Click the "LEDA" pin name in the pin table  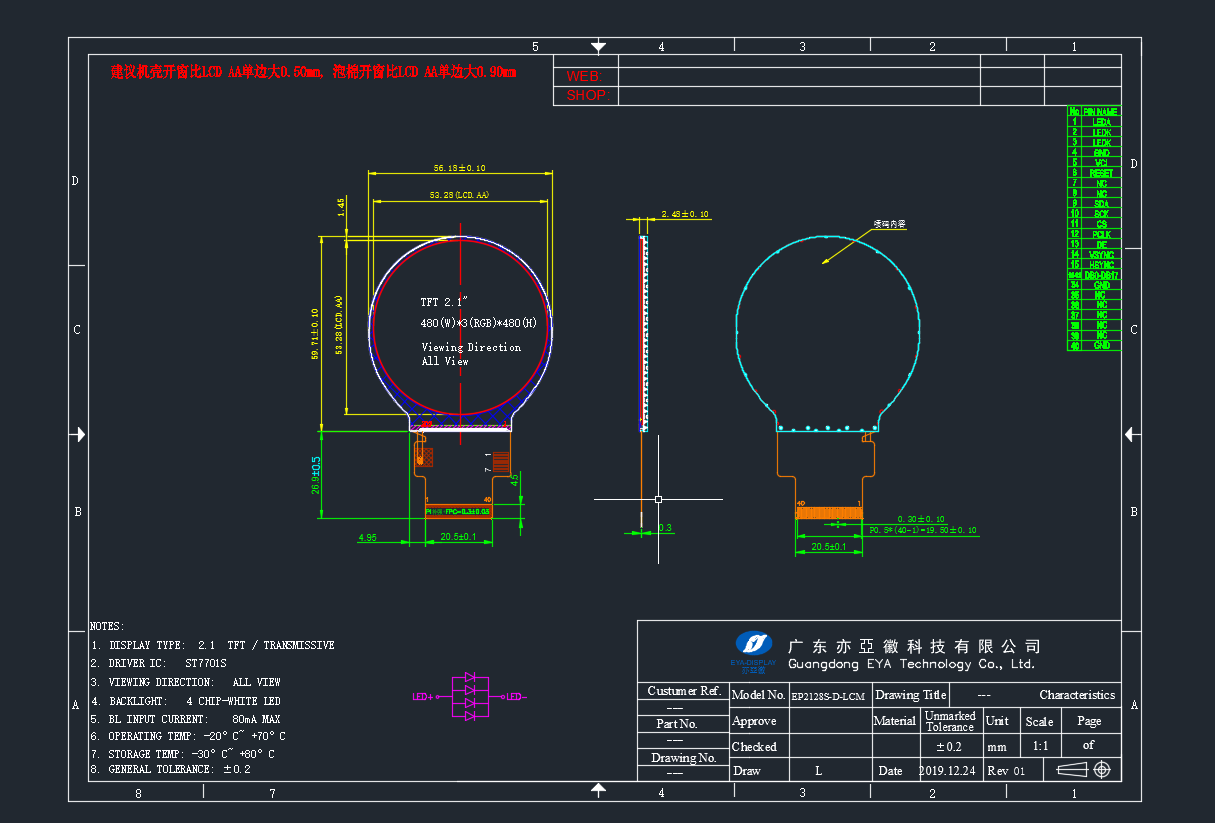point(1101,122)
